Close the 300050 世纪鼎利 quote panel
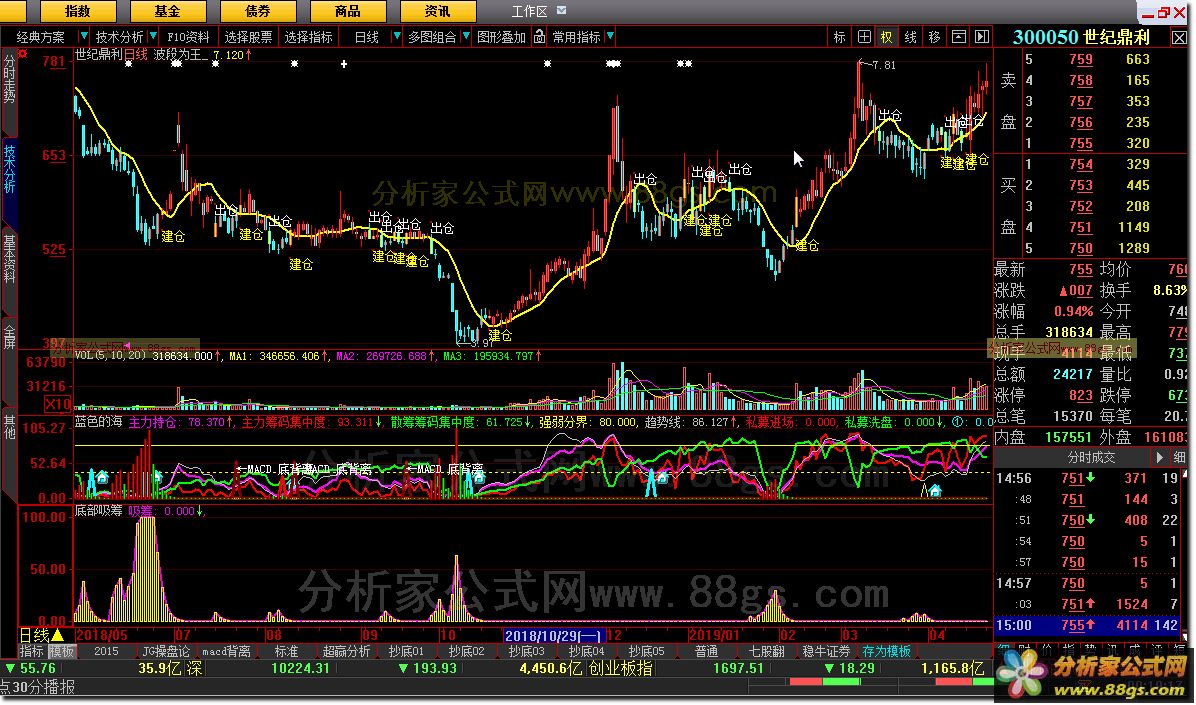Screen dimensions: 1196x705 [1178, 37]
